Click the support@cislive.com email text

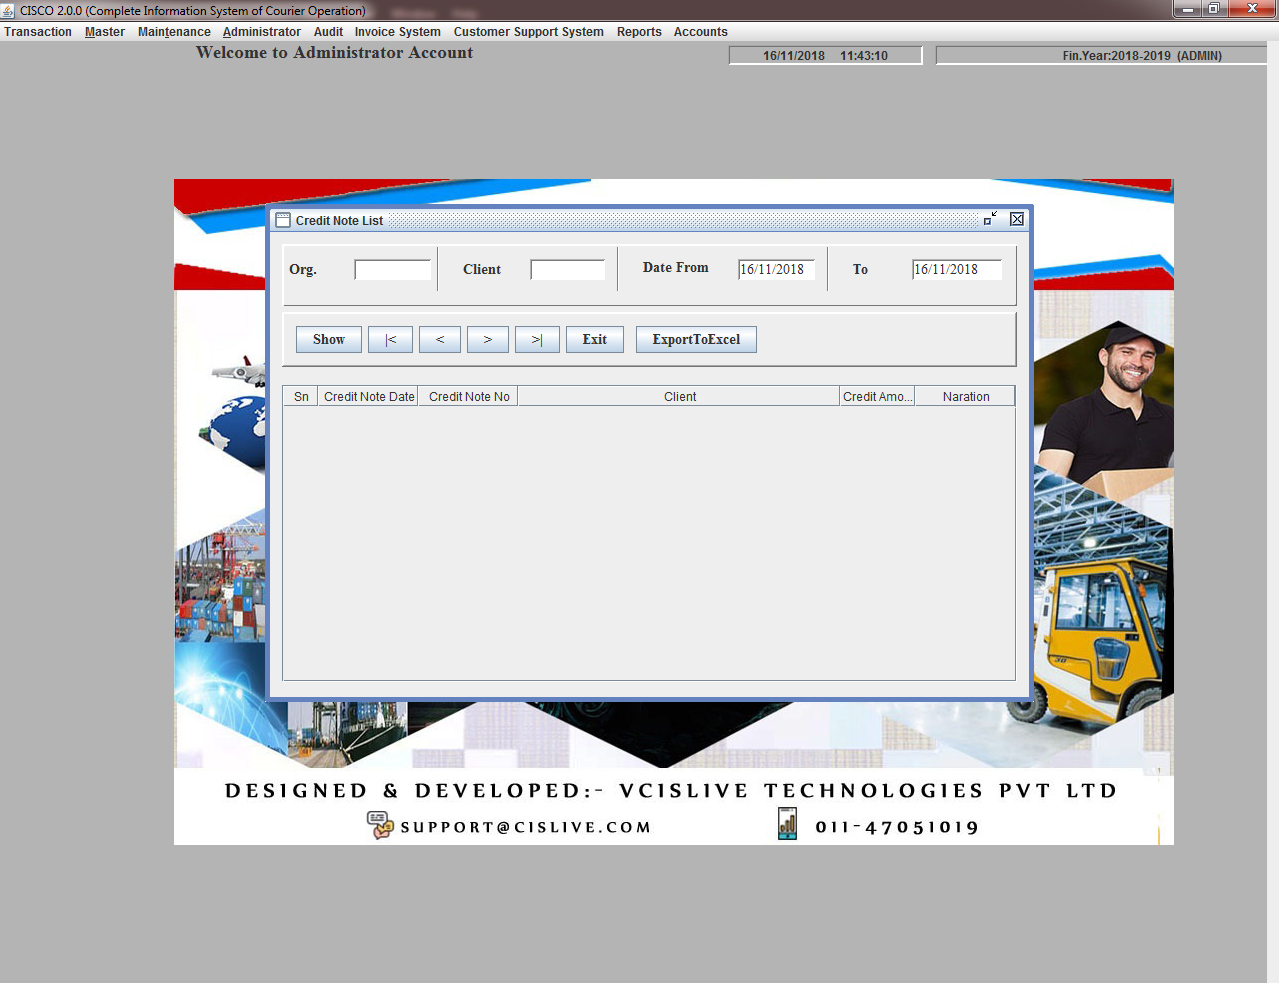pos(526,827)
